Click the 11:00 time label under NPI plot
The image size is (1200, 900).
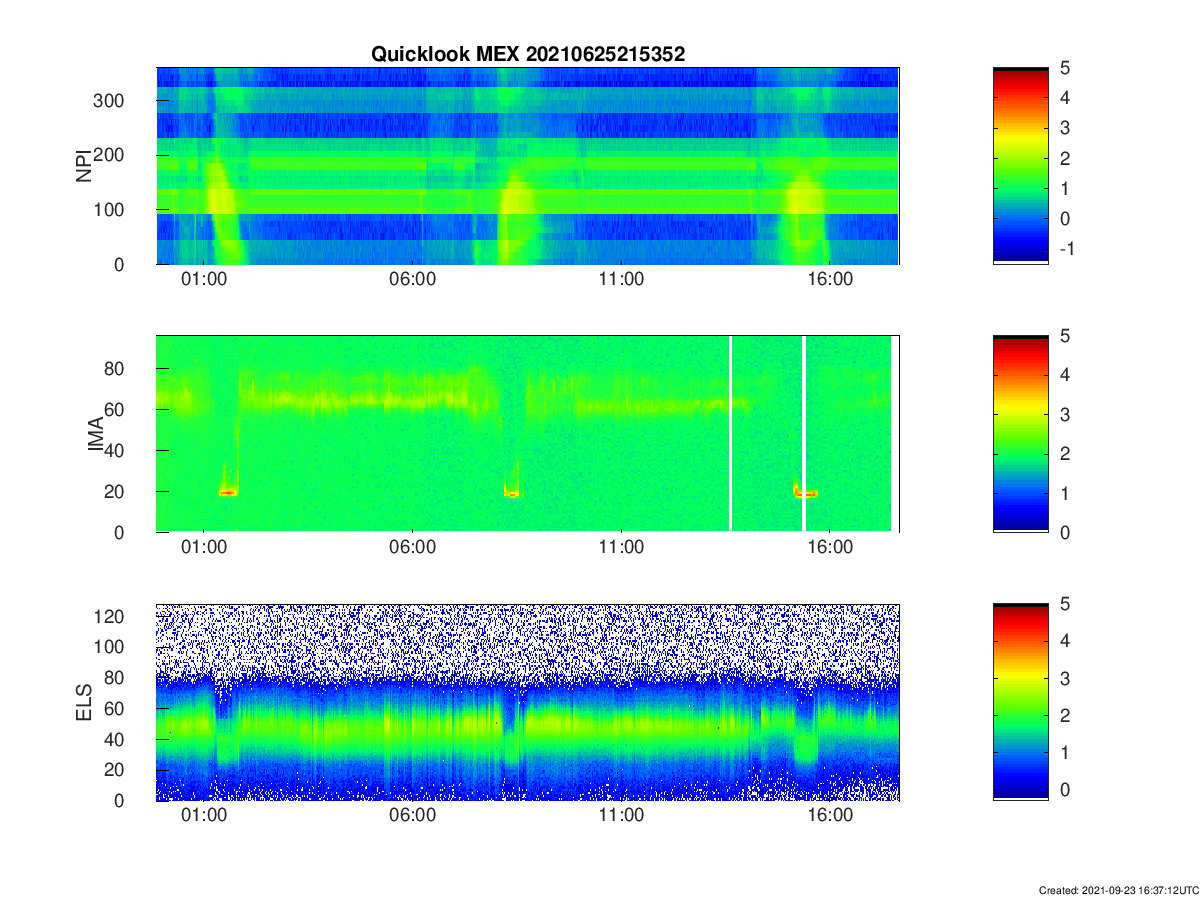[x=621, y=280]
